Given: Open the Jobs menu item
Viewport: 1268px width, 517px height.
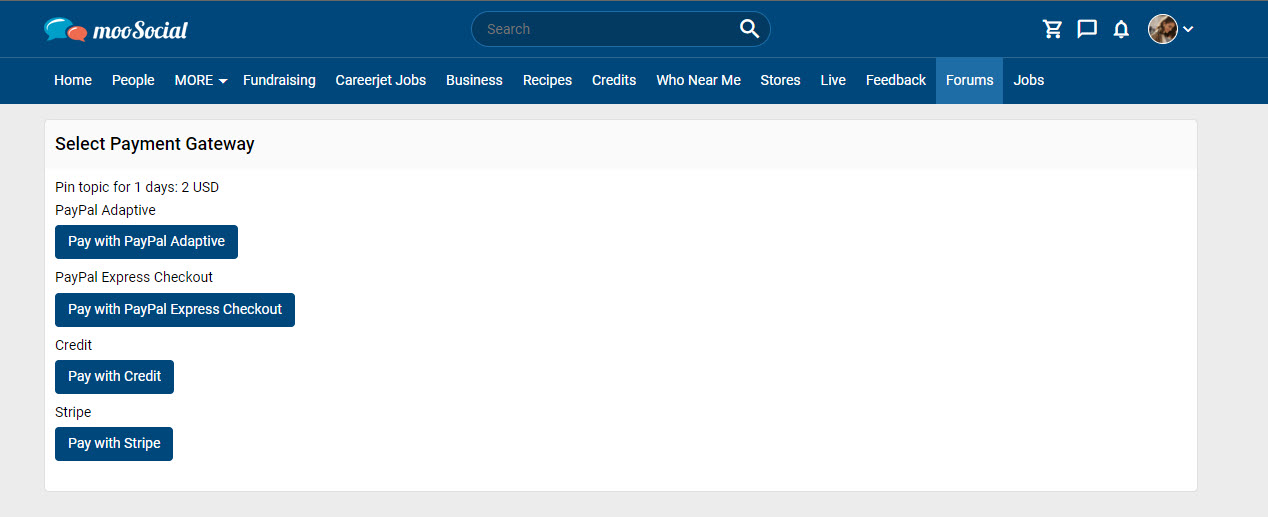Looking at the screenshot, I should pyautogui.click(x=1028, y=80).
